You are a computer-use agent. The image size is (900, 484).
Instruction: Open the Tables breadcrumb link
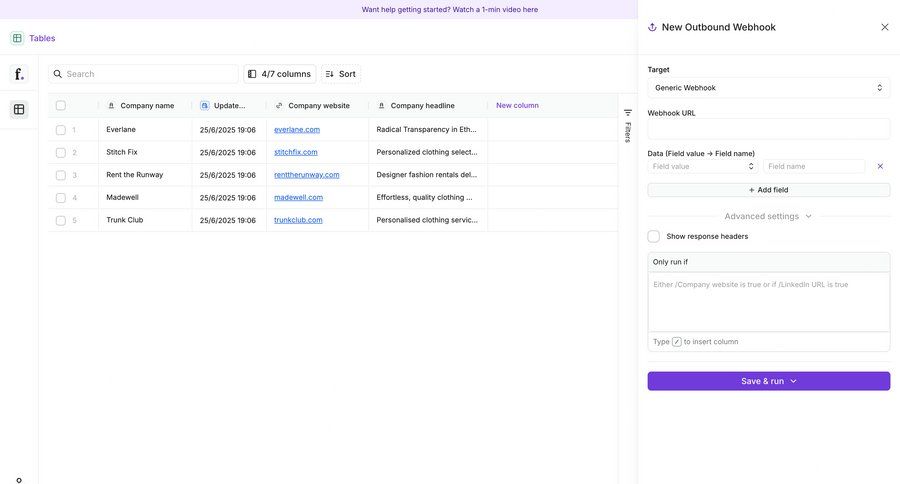pyautogui.click(x=42, y=38)
